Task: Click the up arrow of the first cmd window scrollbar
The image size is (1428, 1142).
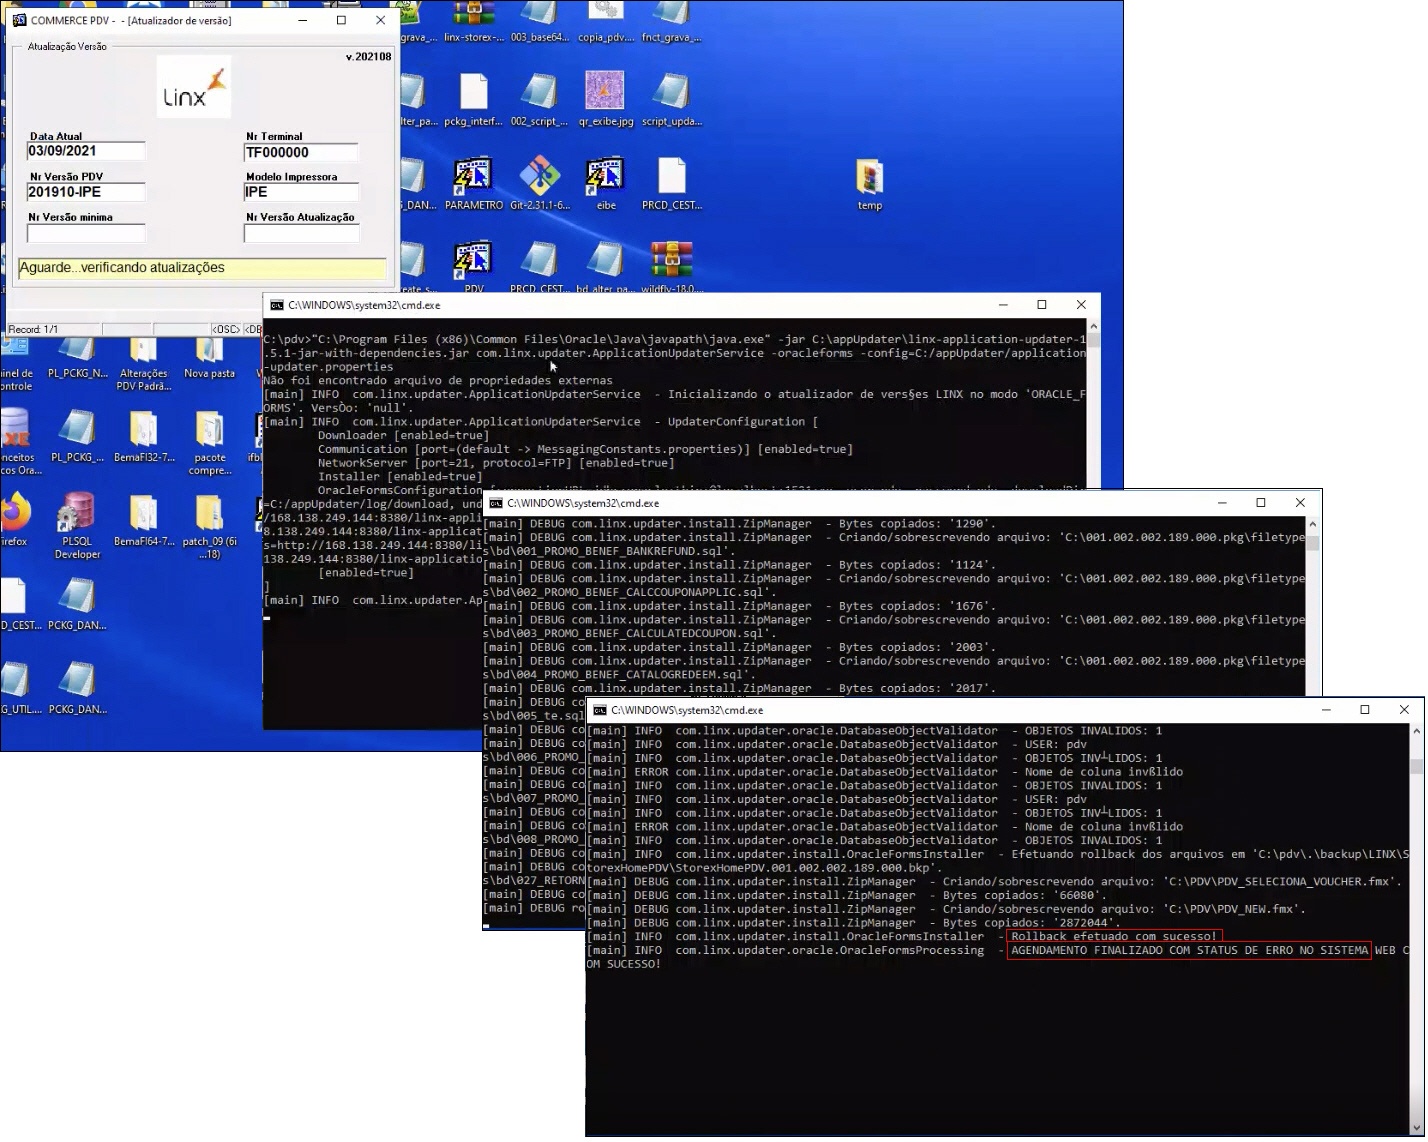Action: [x=1093, y=326]
